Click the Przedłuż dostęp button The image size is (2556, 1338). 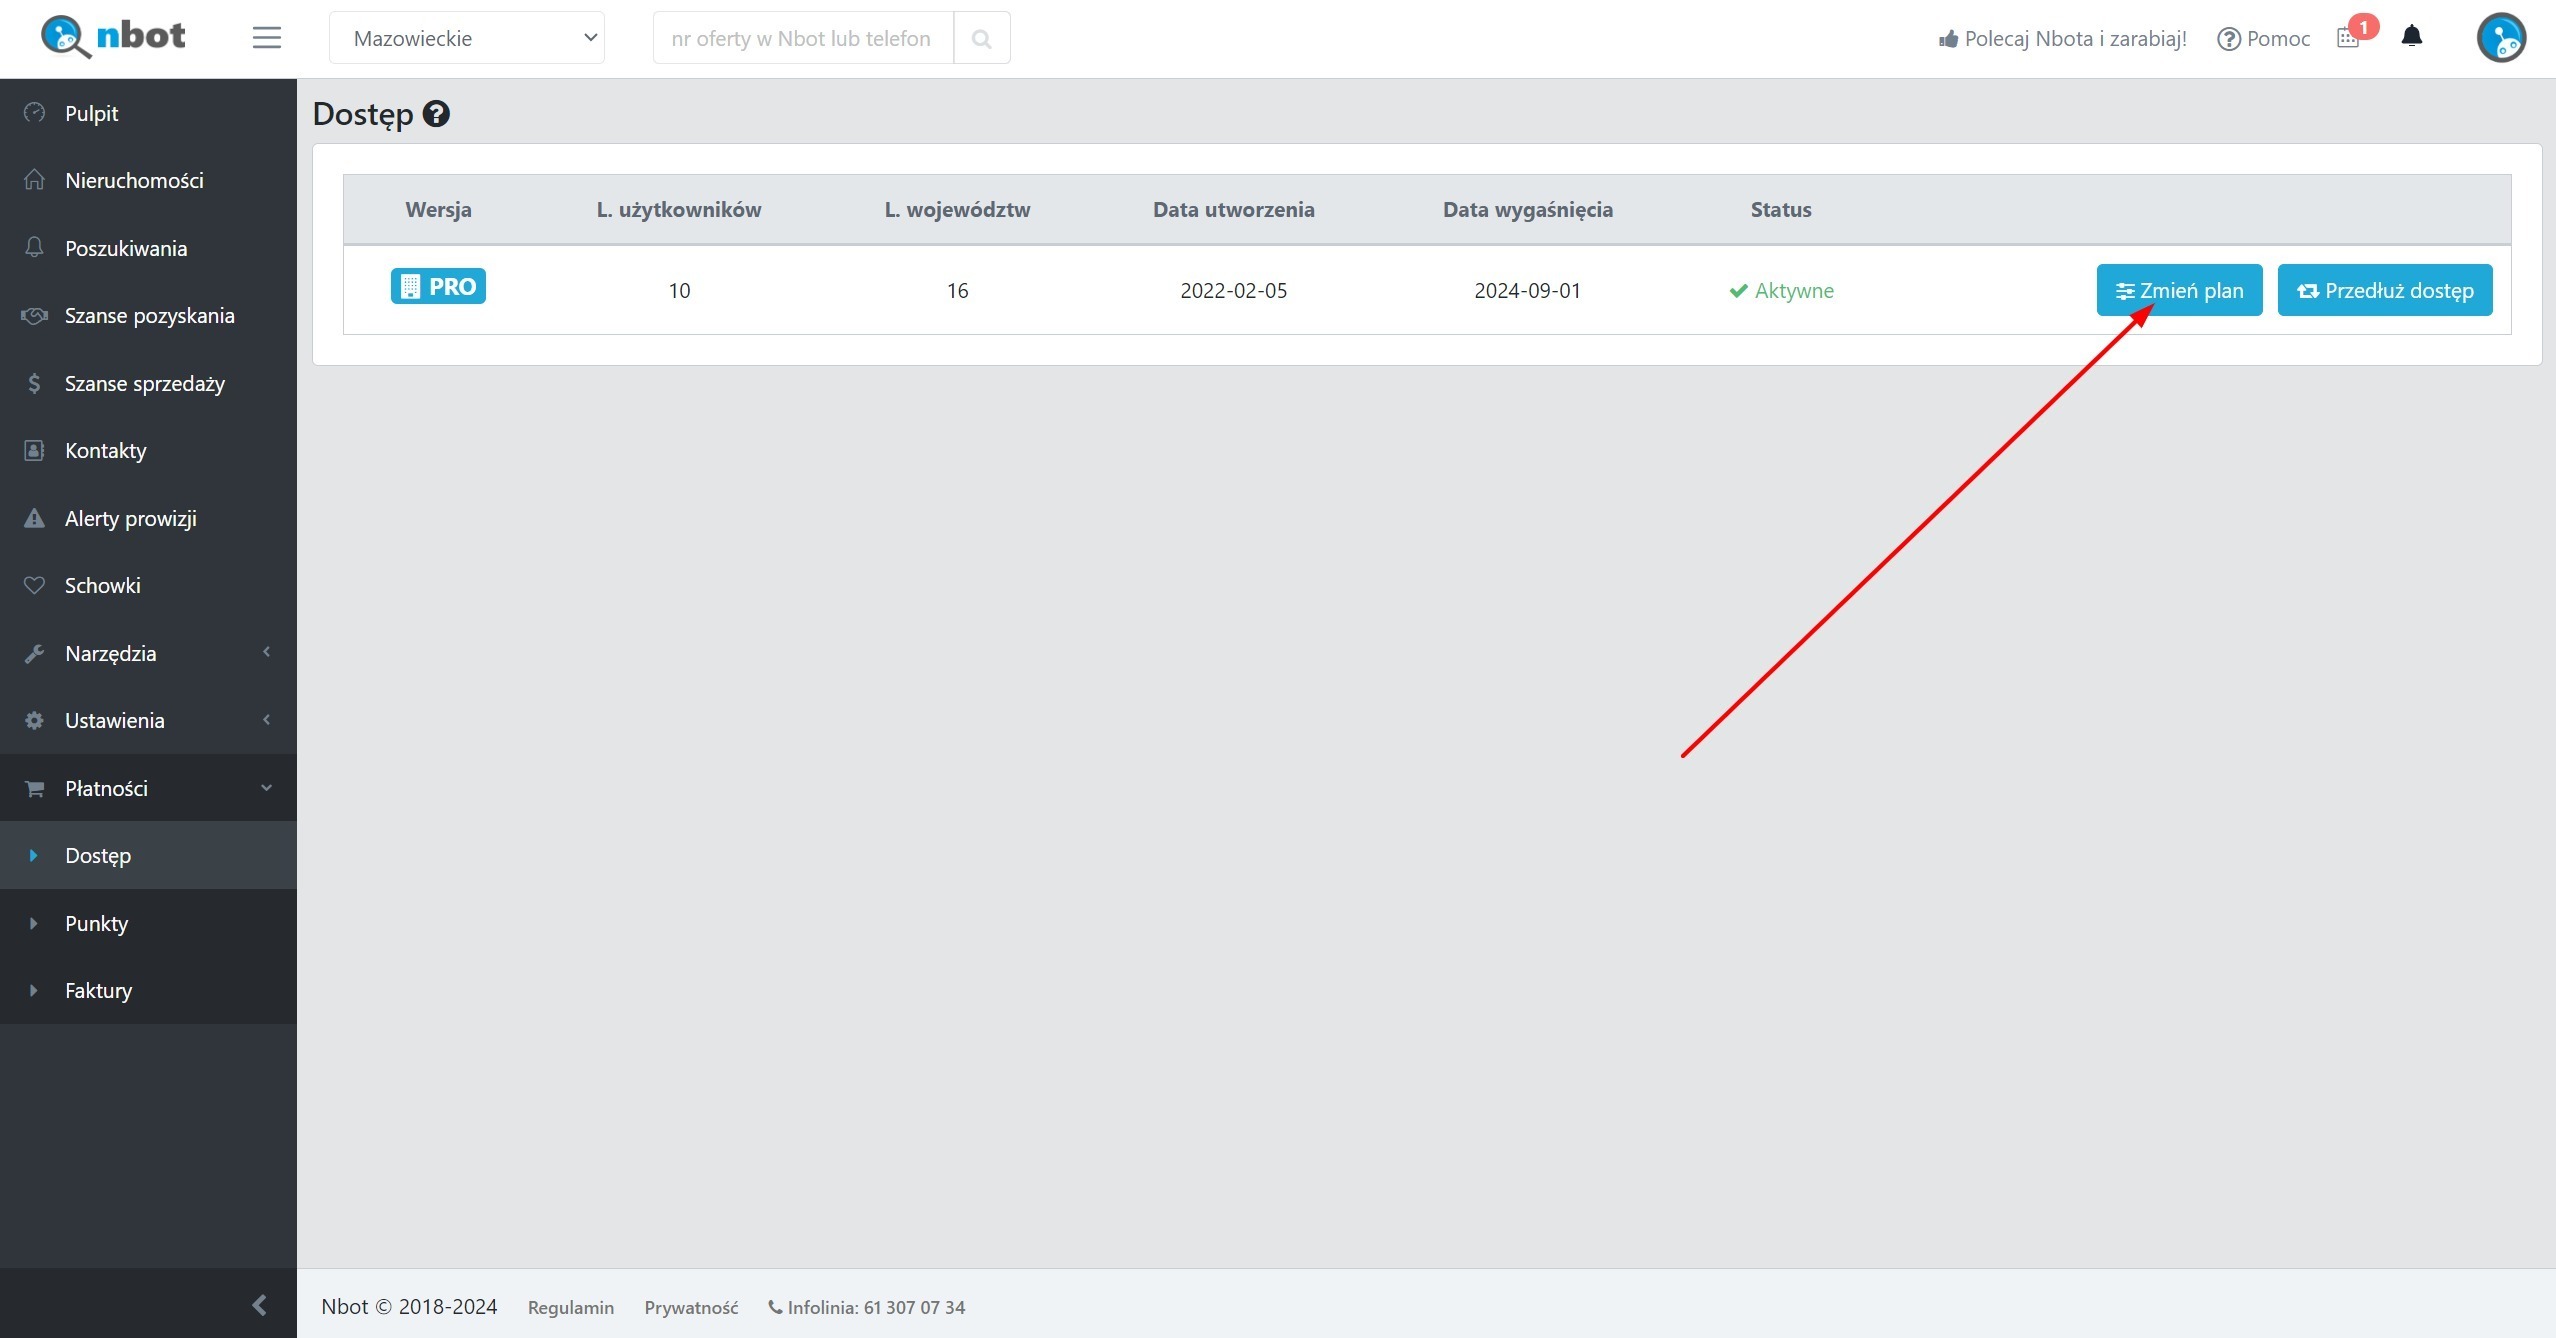[2384, 290]
